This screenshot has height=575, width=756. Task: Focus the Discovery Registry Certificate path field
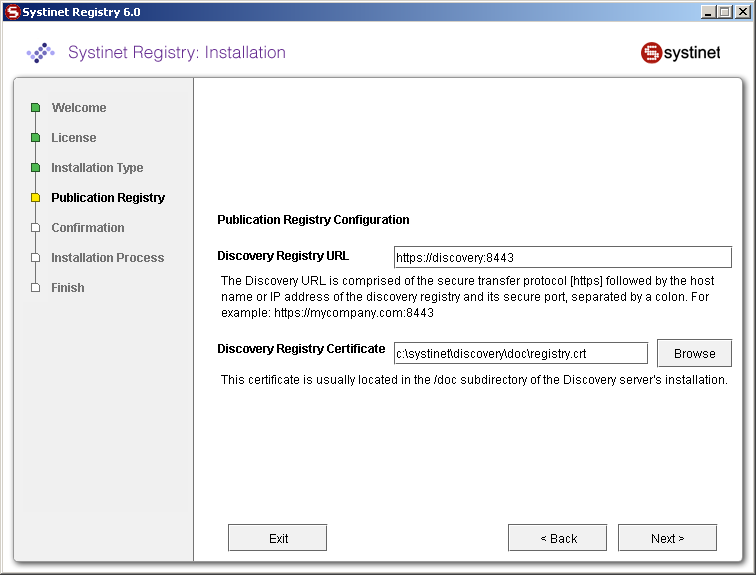[x=521, y=353]
